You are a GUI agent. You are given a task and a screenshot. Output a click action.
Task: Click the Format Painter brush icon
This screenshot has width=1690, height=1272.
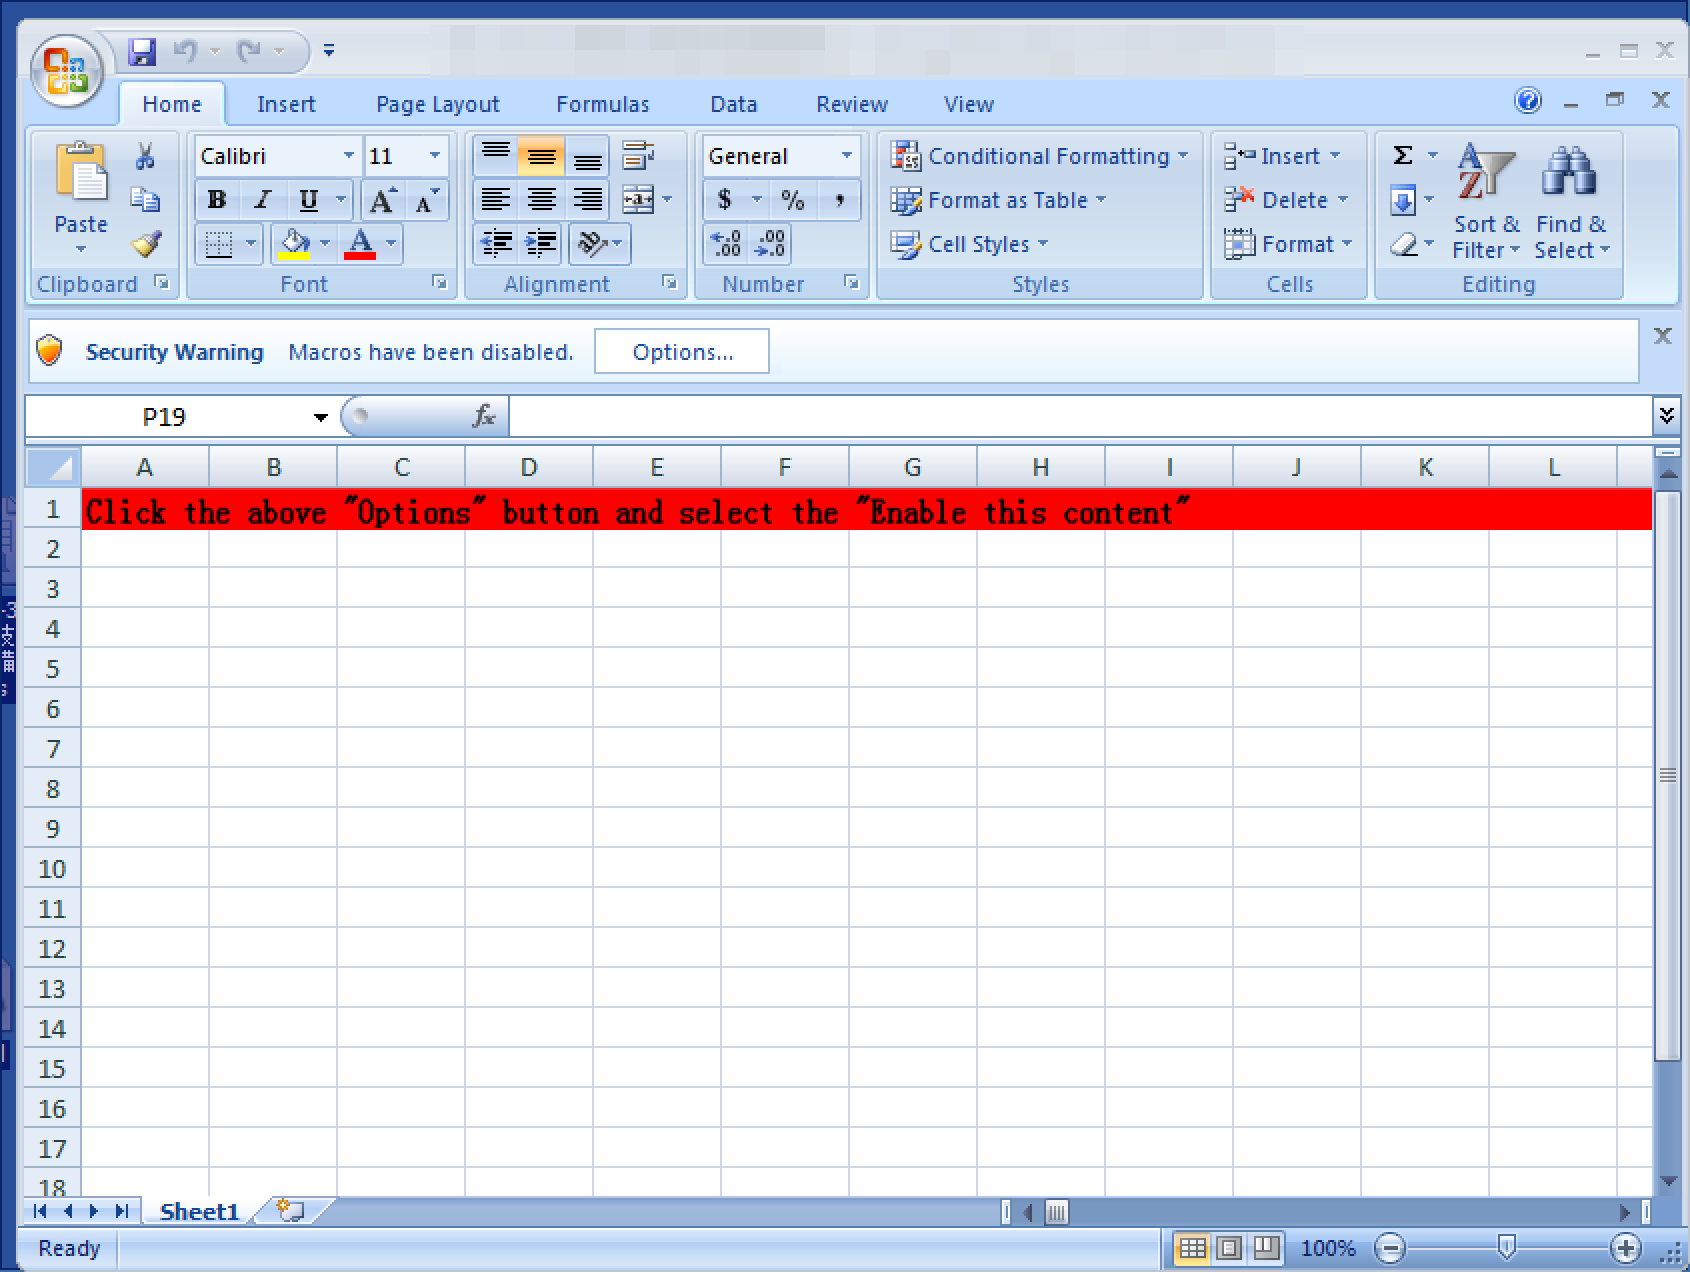pos(146,244)
